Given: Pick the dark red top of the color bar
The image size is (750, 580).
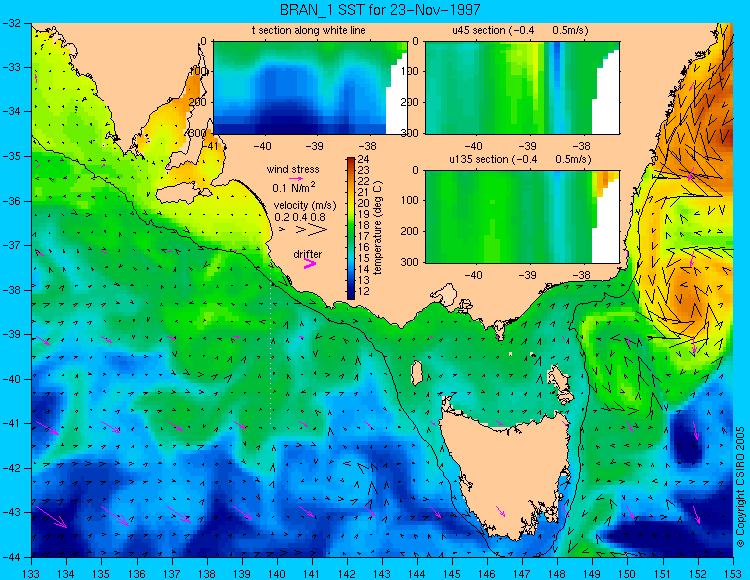Looking at the screenshot, I should [x=351, y=160].
